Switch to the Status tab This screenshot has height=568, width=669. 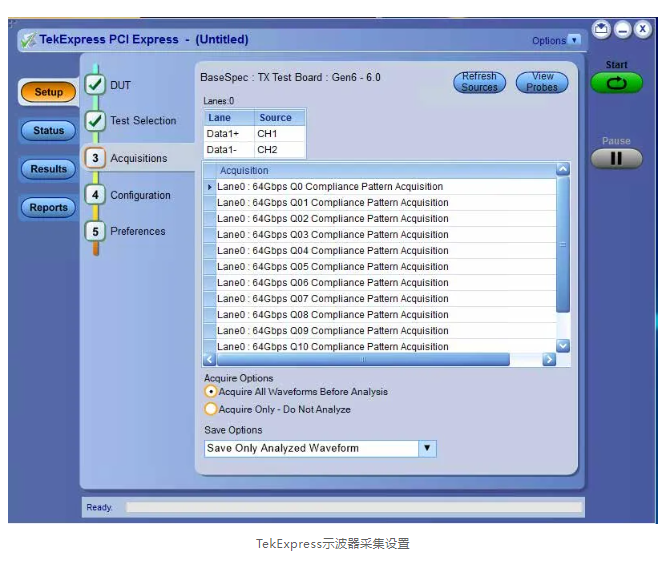48,131
